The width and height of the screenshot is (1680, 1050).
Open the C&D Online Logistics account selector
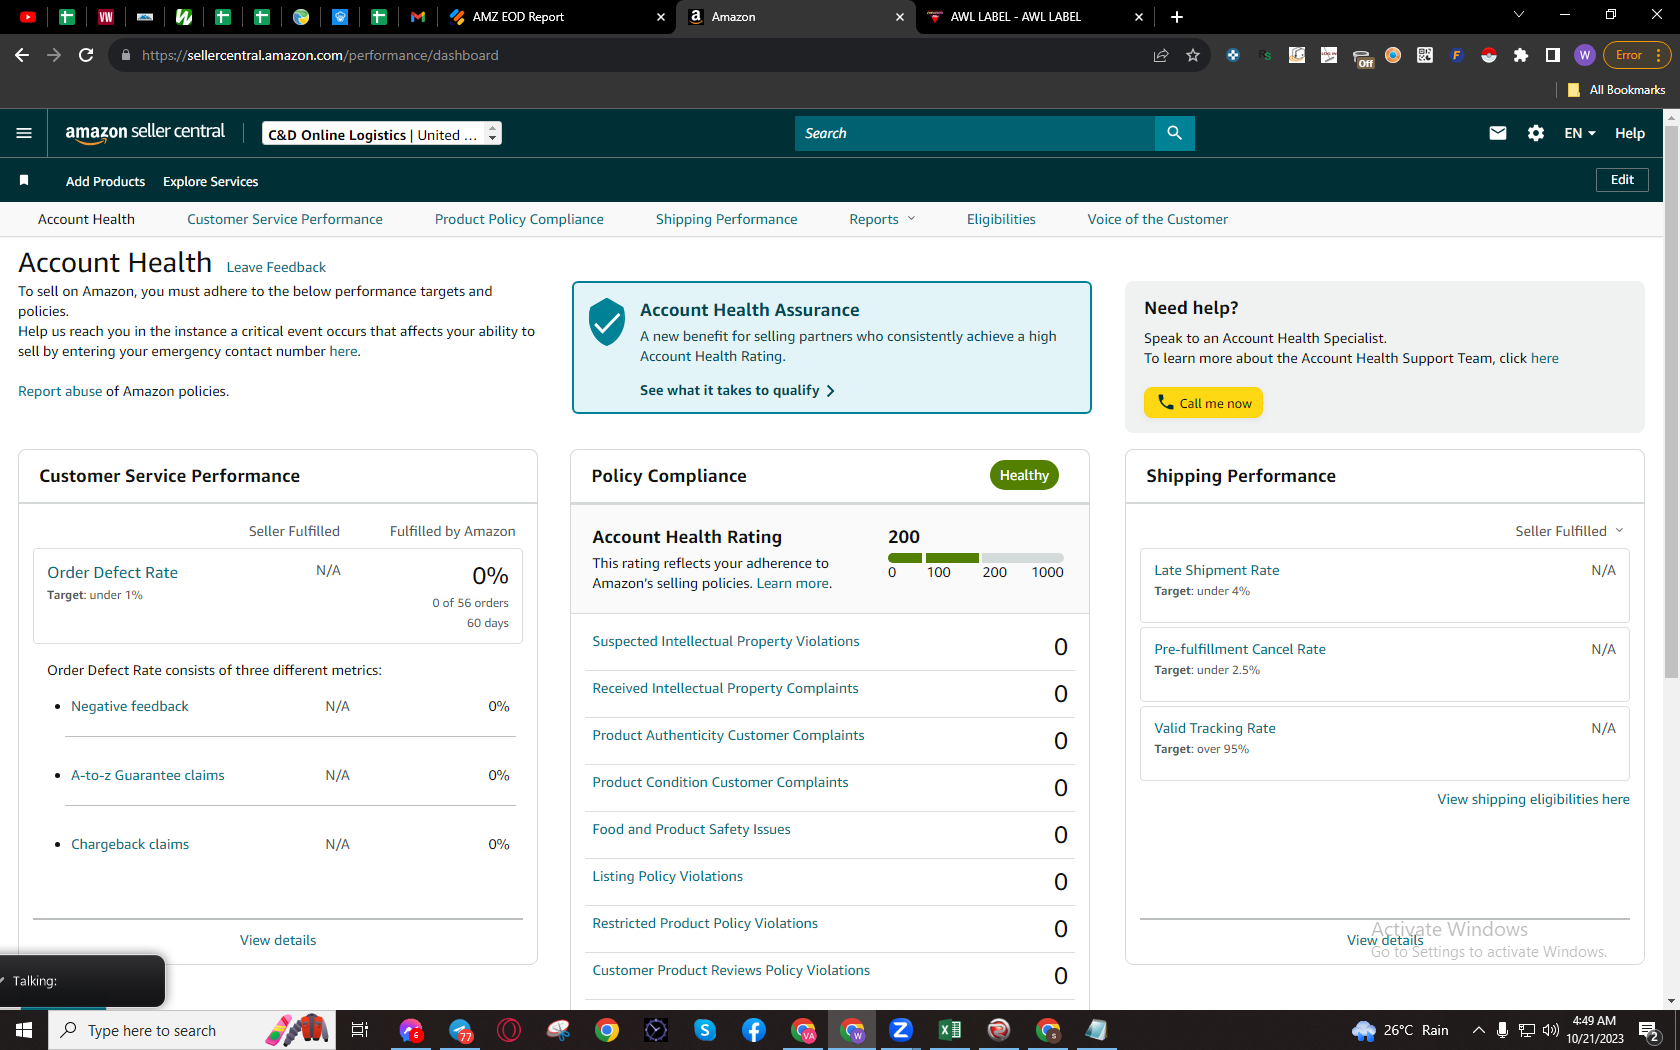tap(382, 134)
